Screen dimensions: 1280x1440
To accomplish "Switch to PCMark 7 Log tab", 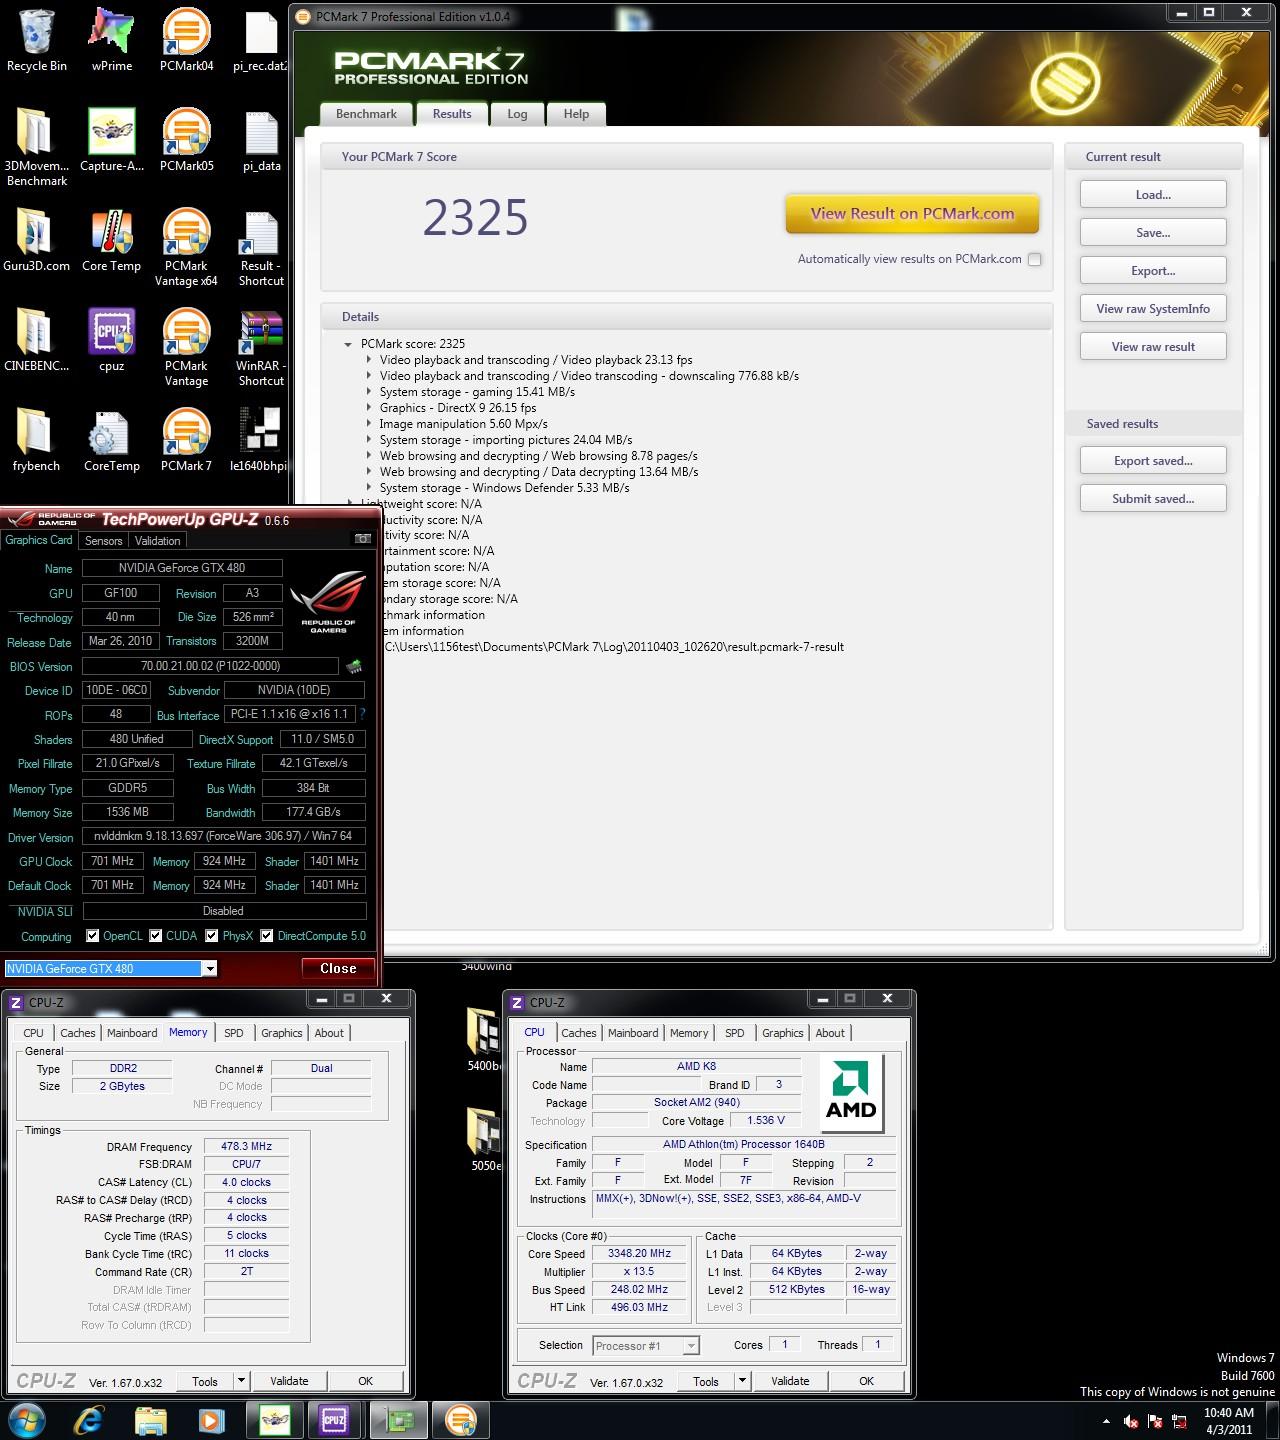I will click(517, 114).
